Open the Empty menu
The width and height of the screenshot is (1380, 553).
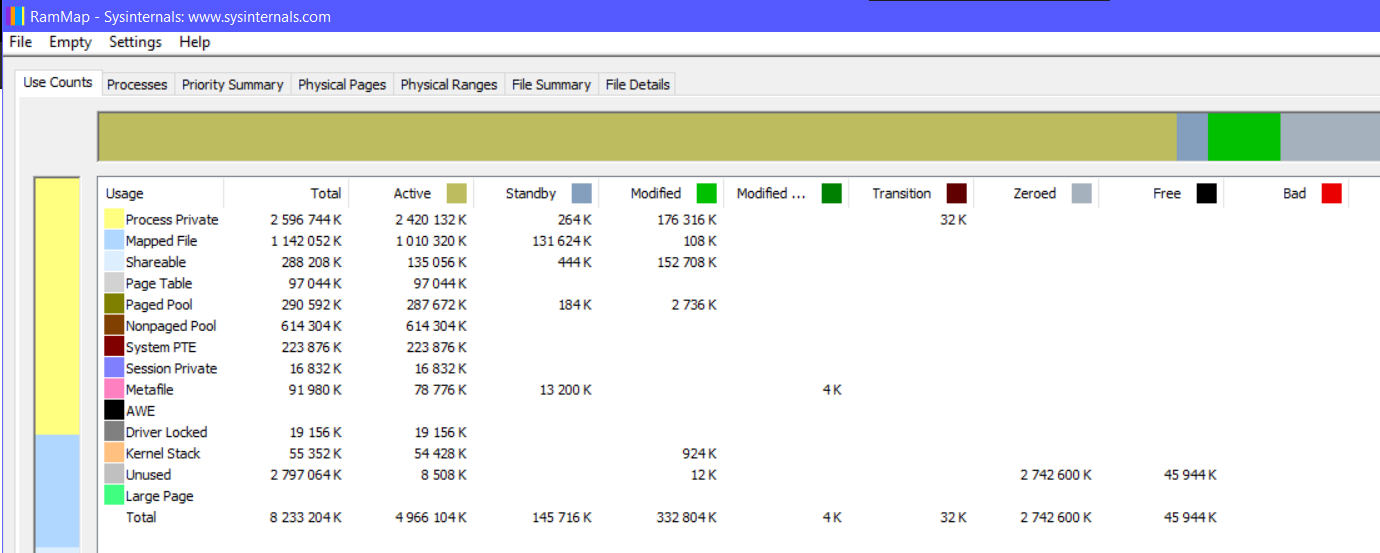tap(70, 42)
